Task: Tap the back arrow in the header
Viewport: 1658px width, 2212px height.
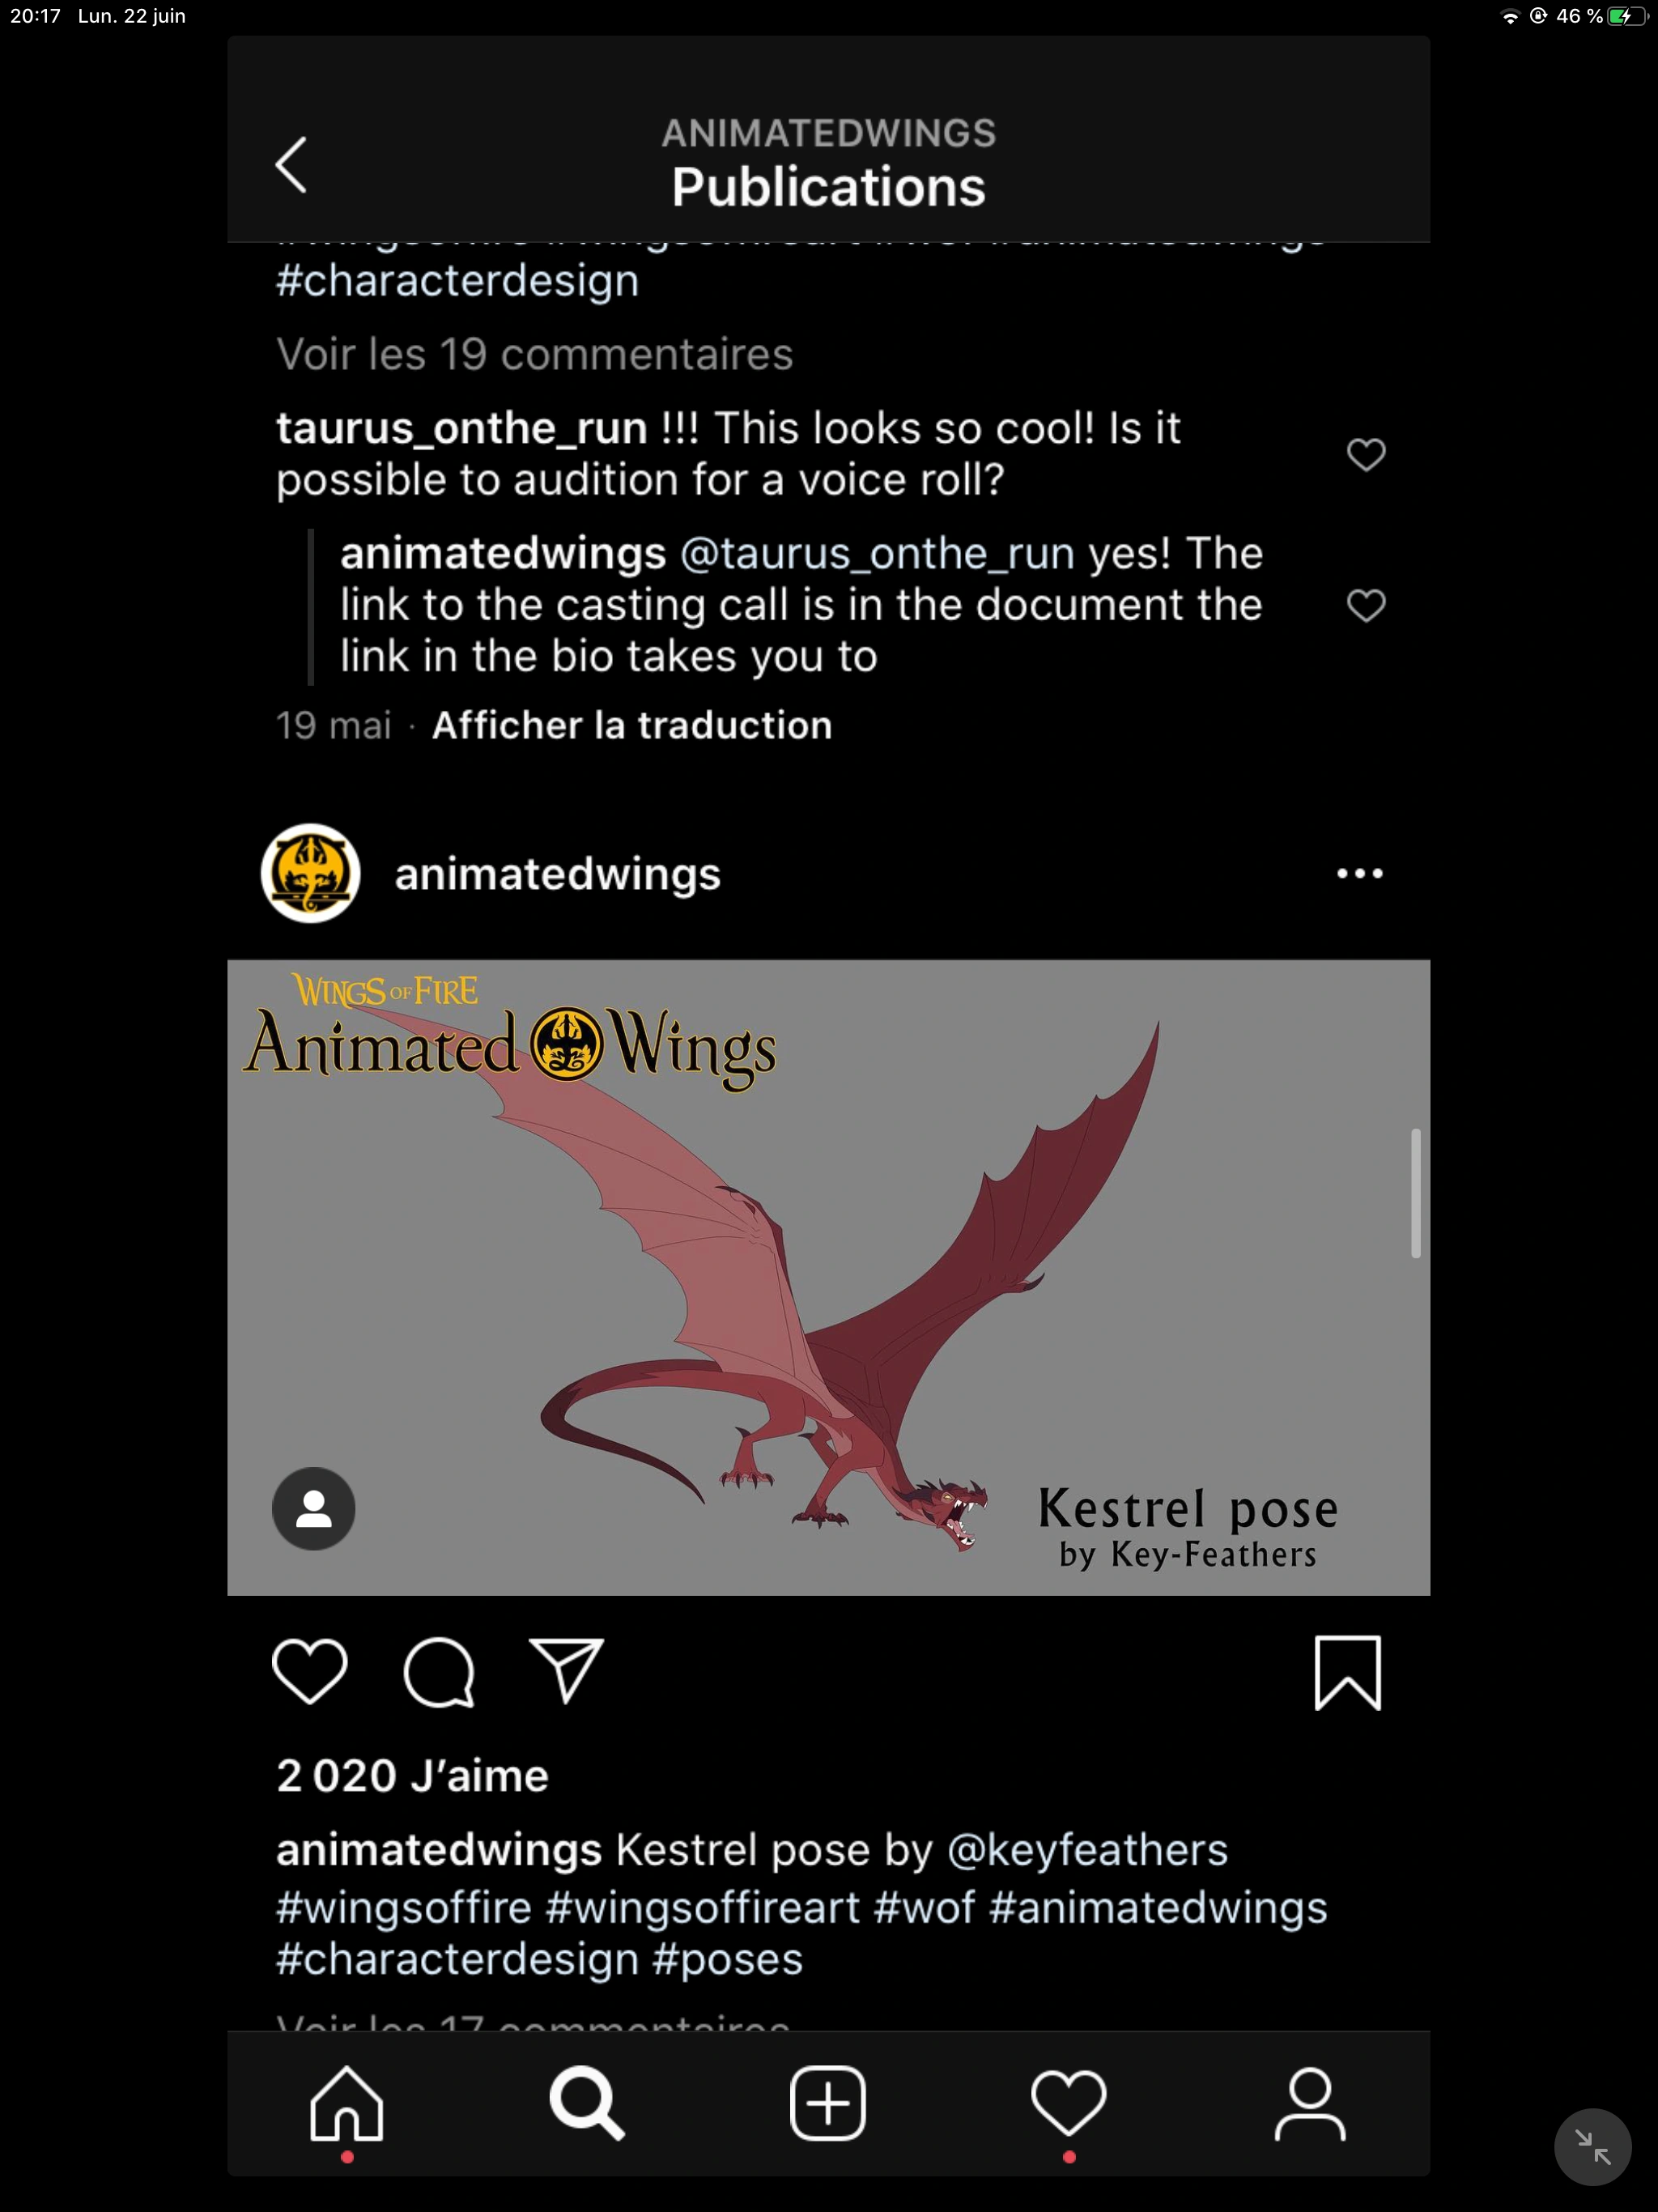Action: tap(291, 165)
